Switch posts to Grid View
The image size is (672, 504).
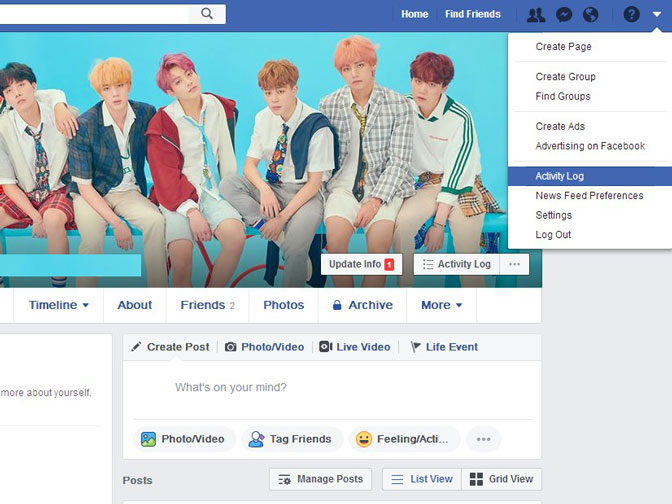tap(501, 479)
